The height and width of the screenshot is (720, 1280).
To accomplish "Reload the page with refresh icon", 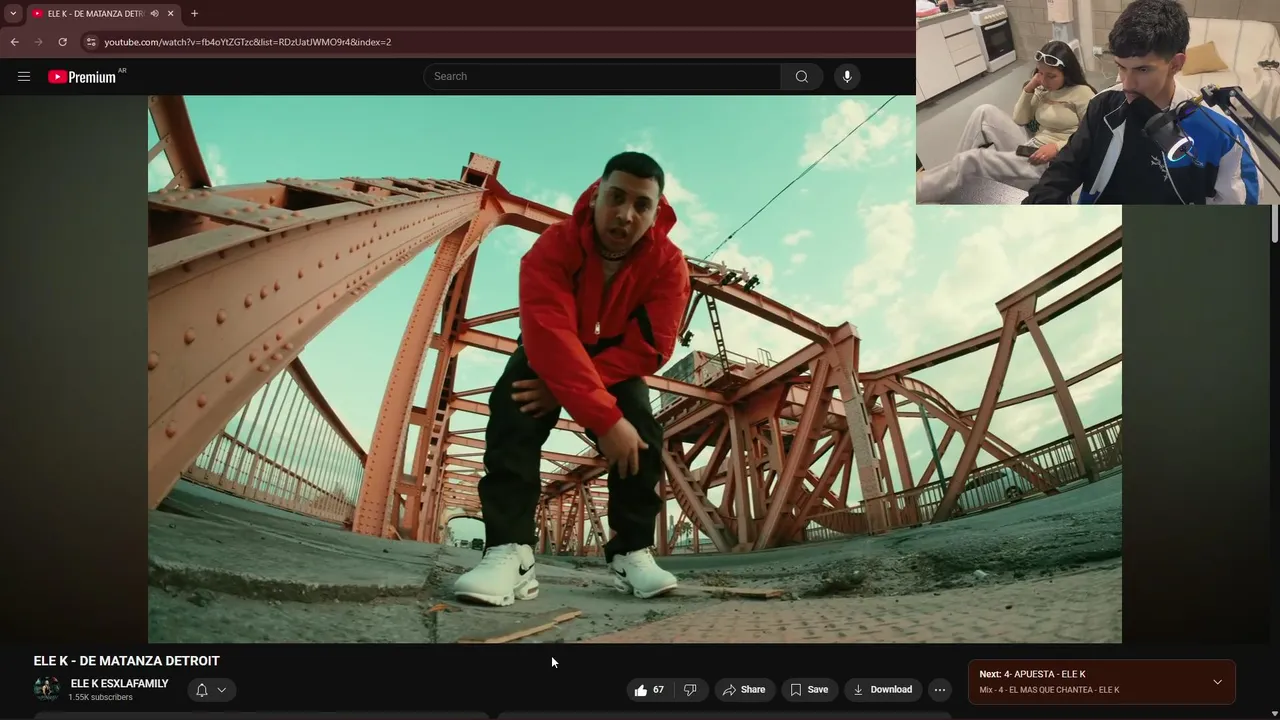I will coord(62,42).
